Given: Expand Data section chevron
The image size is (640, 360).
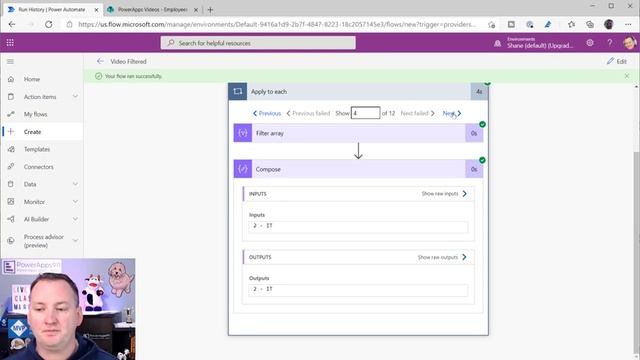Looking at the screenshot, I should pyautogui.click(x=75, y=184).
